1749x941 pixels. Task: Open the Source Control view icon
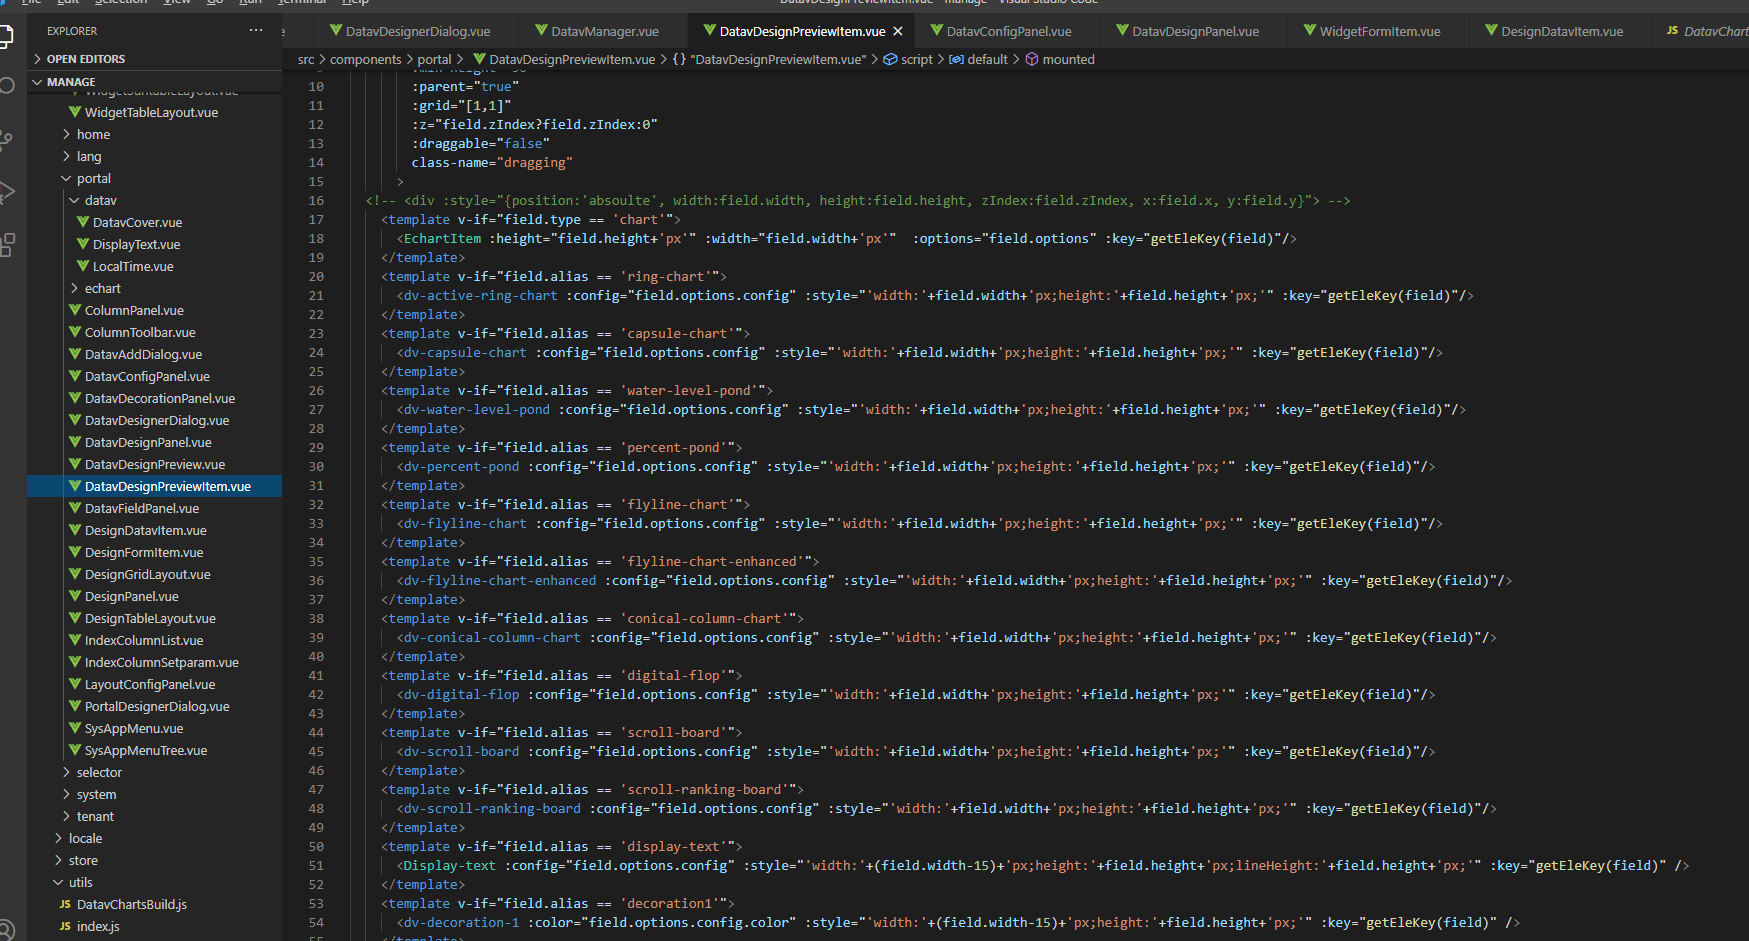[5, 139]
